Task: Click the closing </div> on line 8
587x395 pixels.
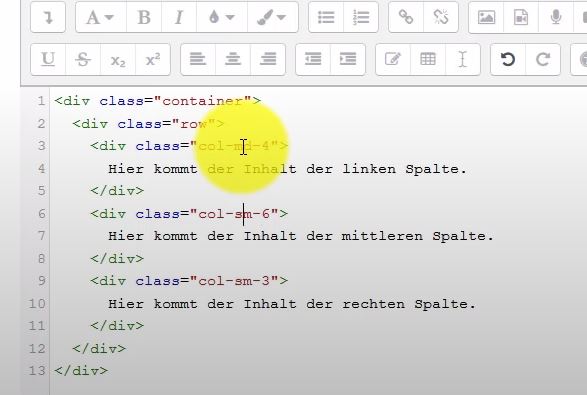Action: pos(117,259)
